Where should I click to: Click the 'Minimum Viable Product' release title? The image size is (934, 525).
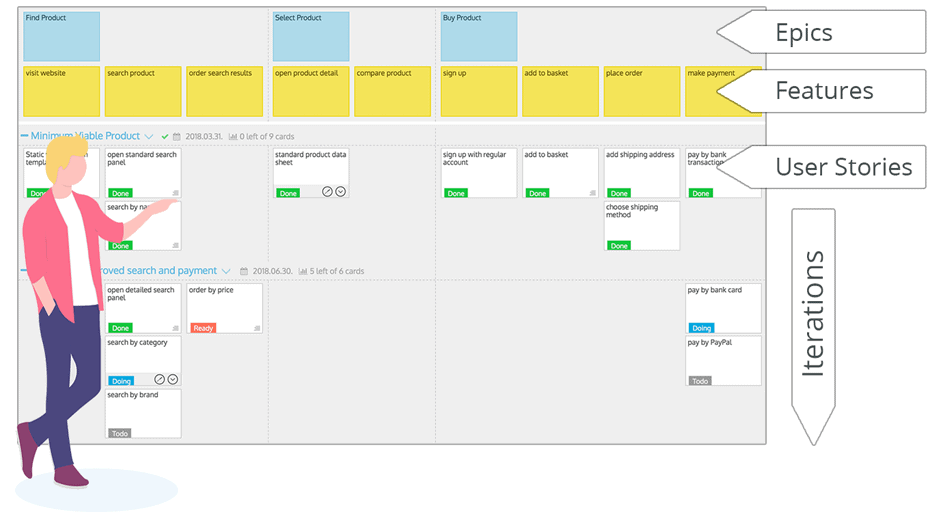pyautogui.click(x=85, y=136)
